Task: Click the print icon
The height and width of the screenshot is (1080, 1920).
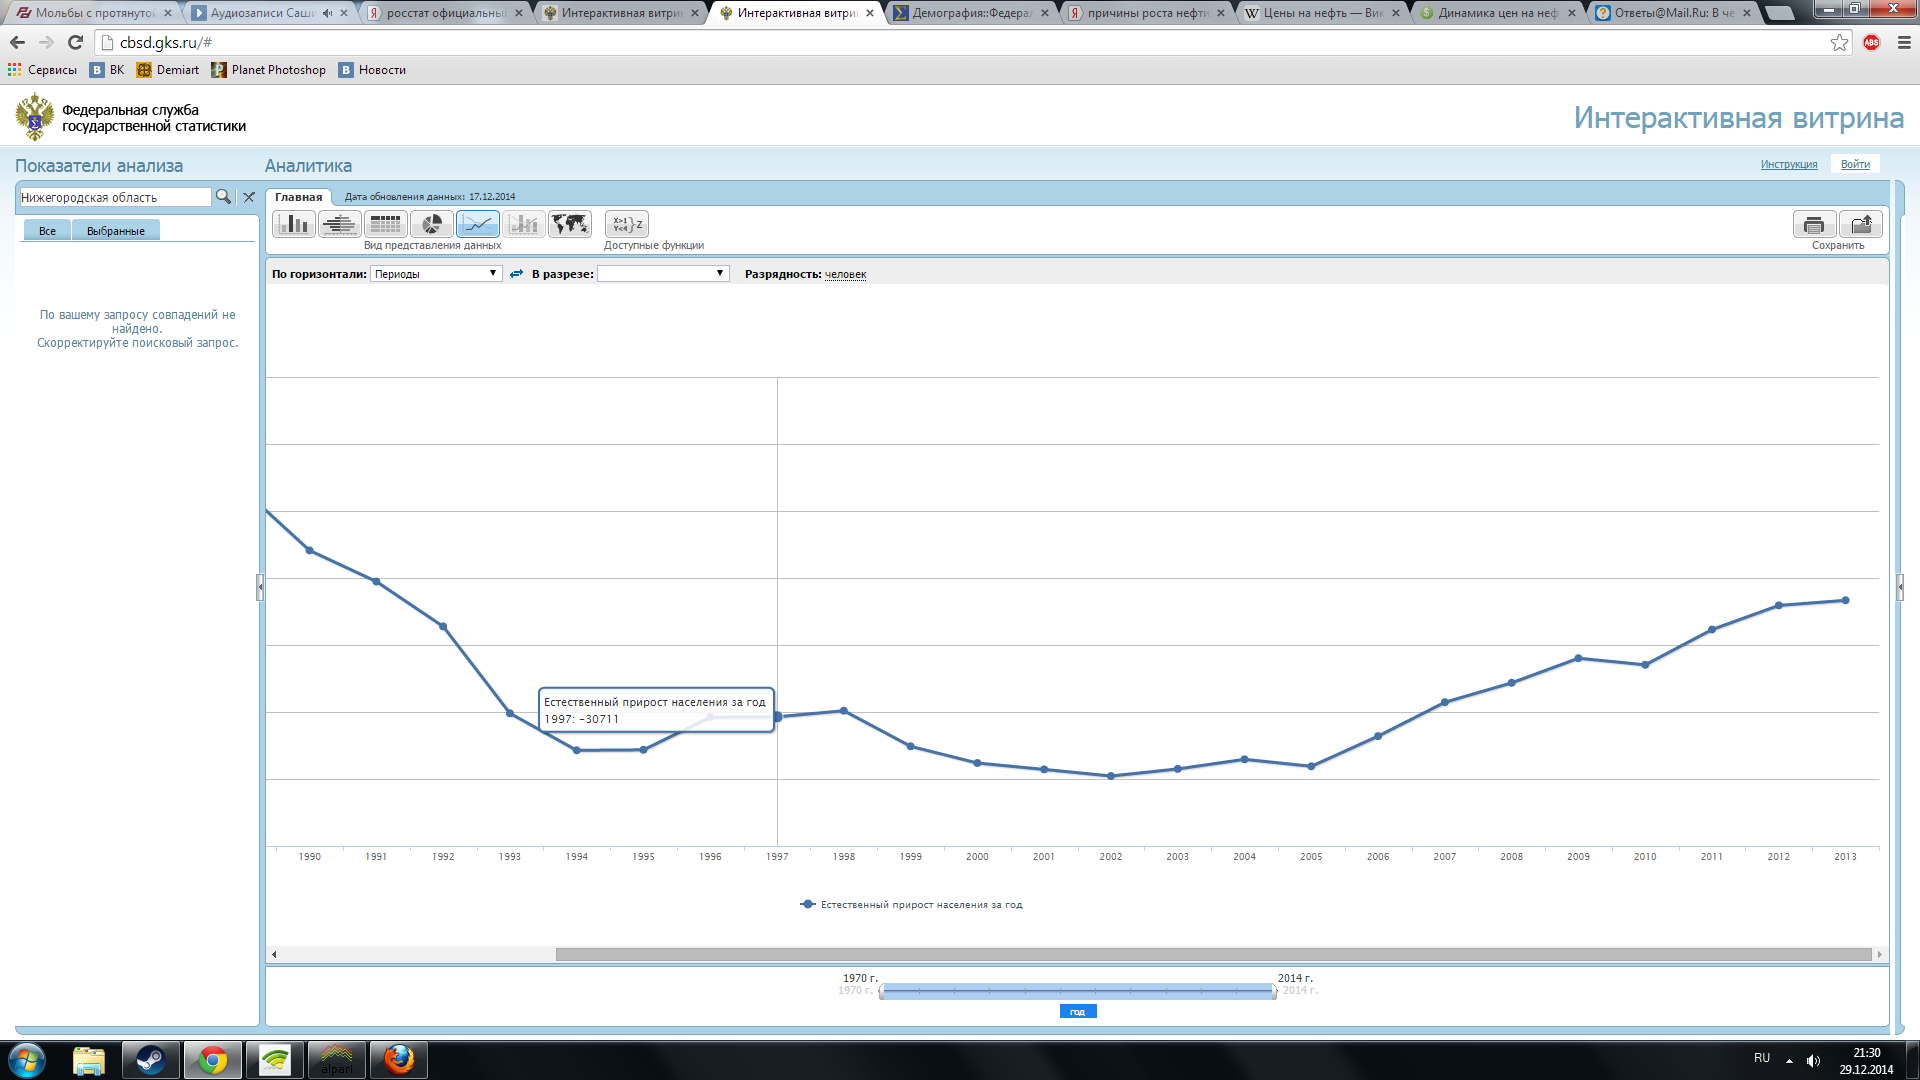Action: (x=1814, y=224)
